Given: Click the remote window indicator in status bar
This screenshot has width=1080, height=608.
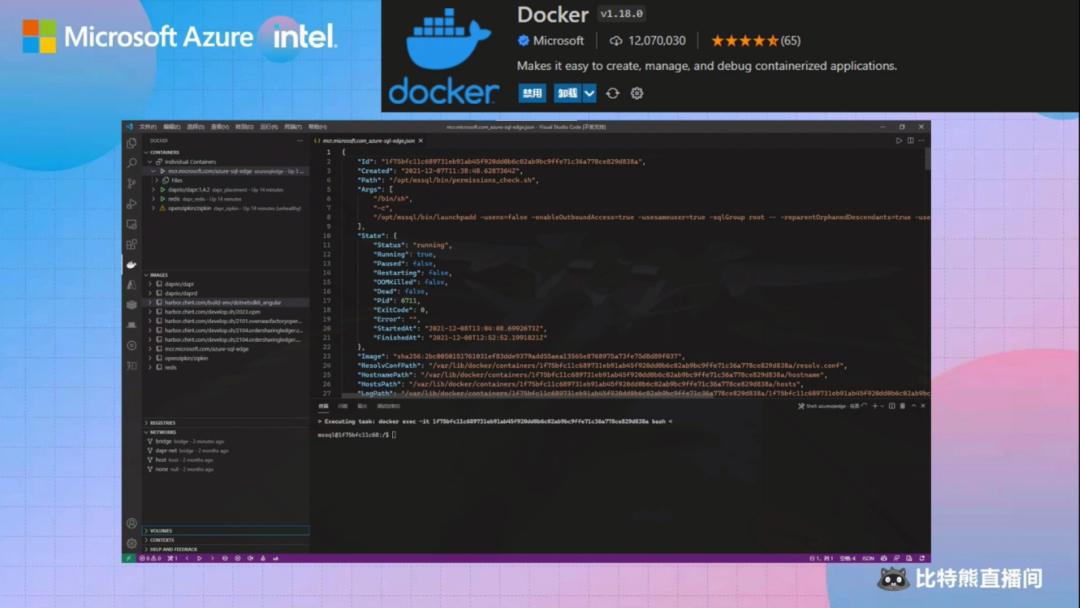Looking at the screenshot, I should point(128,558).
